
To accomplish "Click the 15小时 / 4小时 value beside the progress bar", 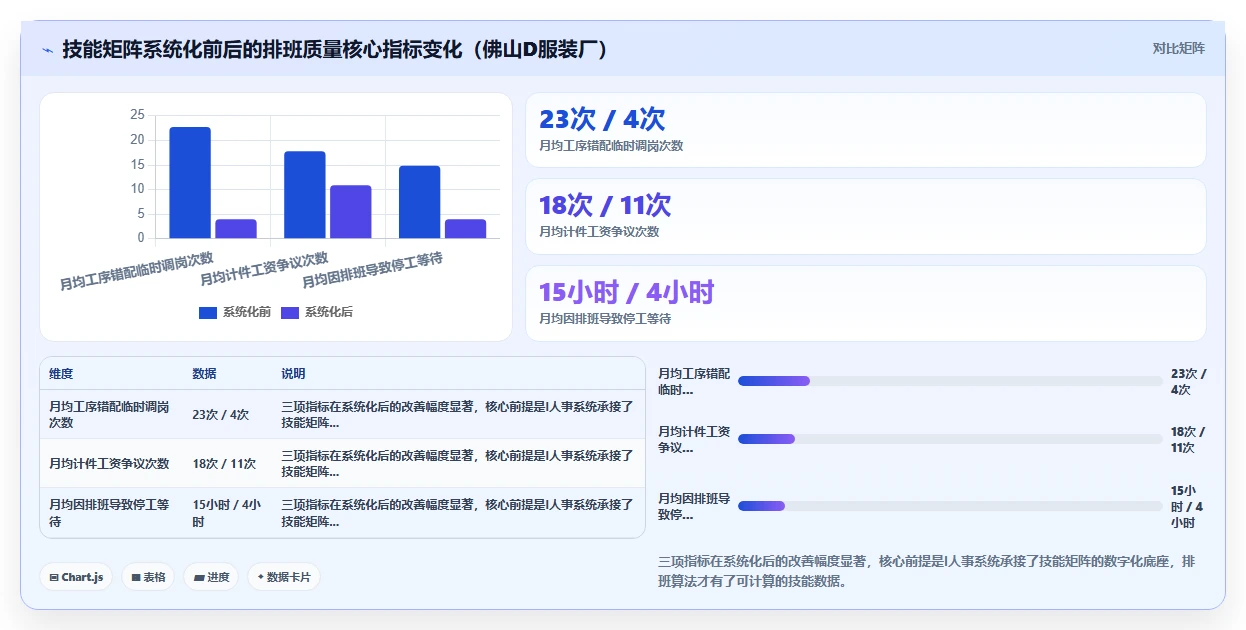I will (1189, 507).
